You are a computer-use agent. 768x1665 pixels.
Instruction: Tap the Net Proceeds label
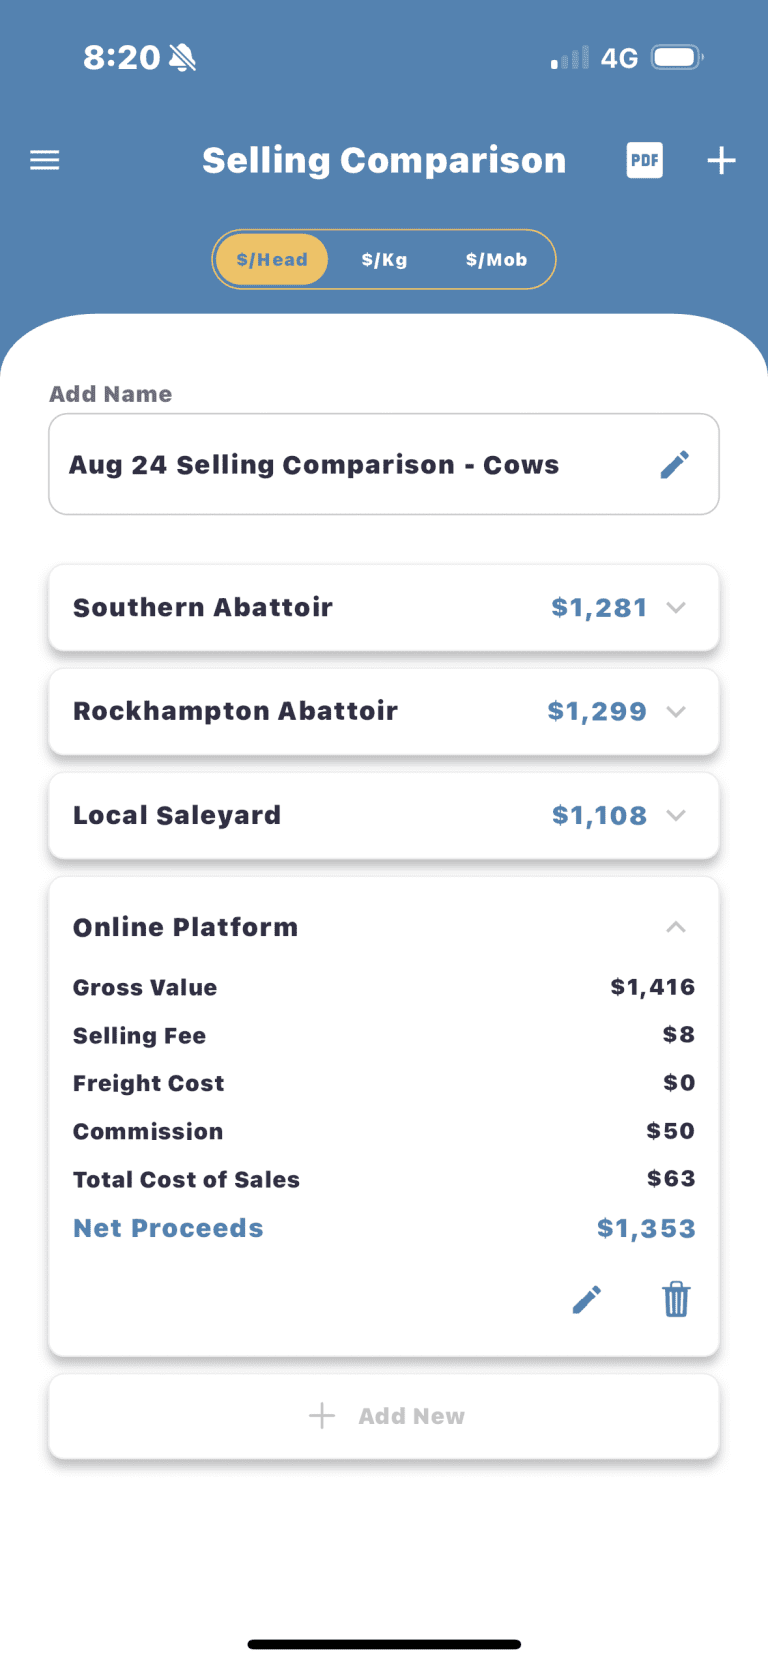click(x=168, y=1228)
